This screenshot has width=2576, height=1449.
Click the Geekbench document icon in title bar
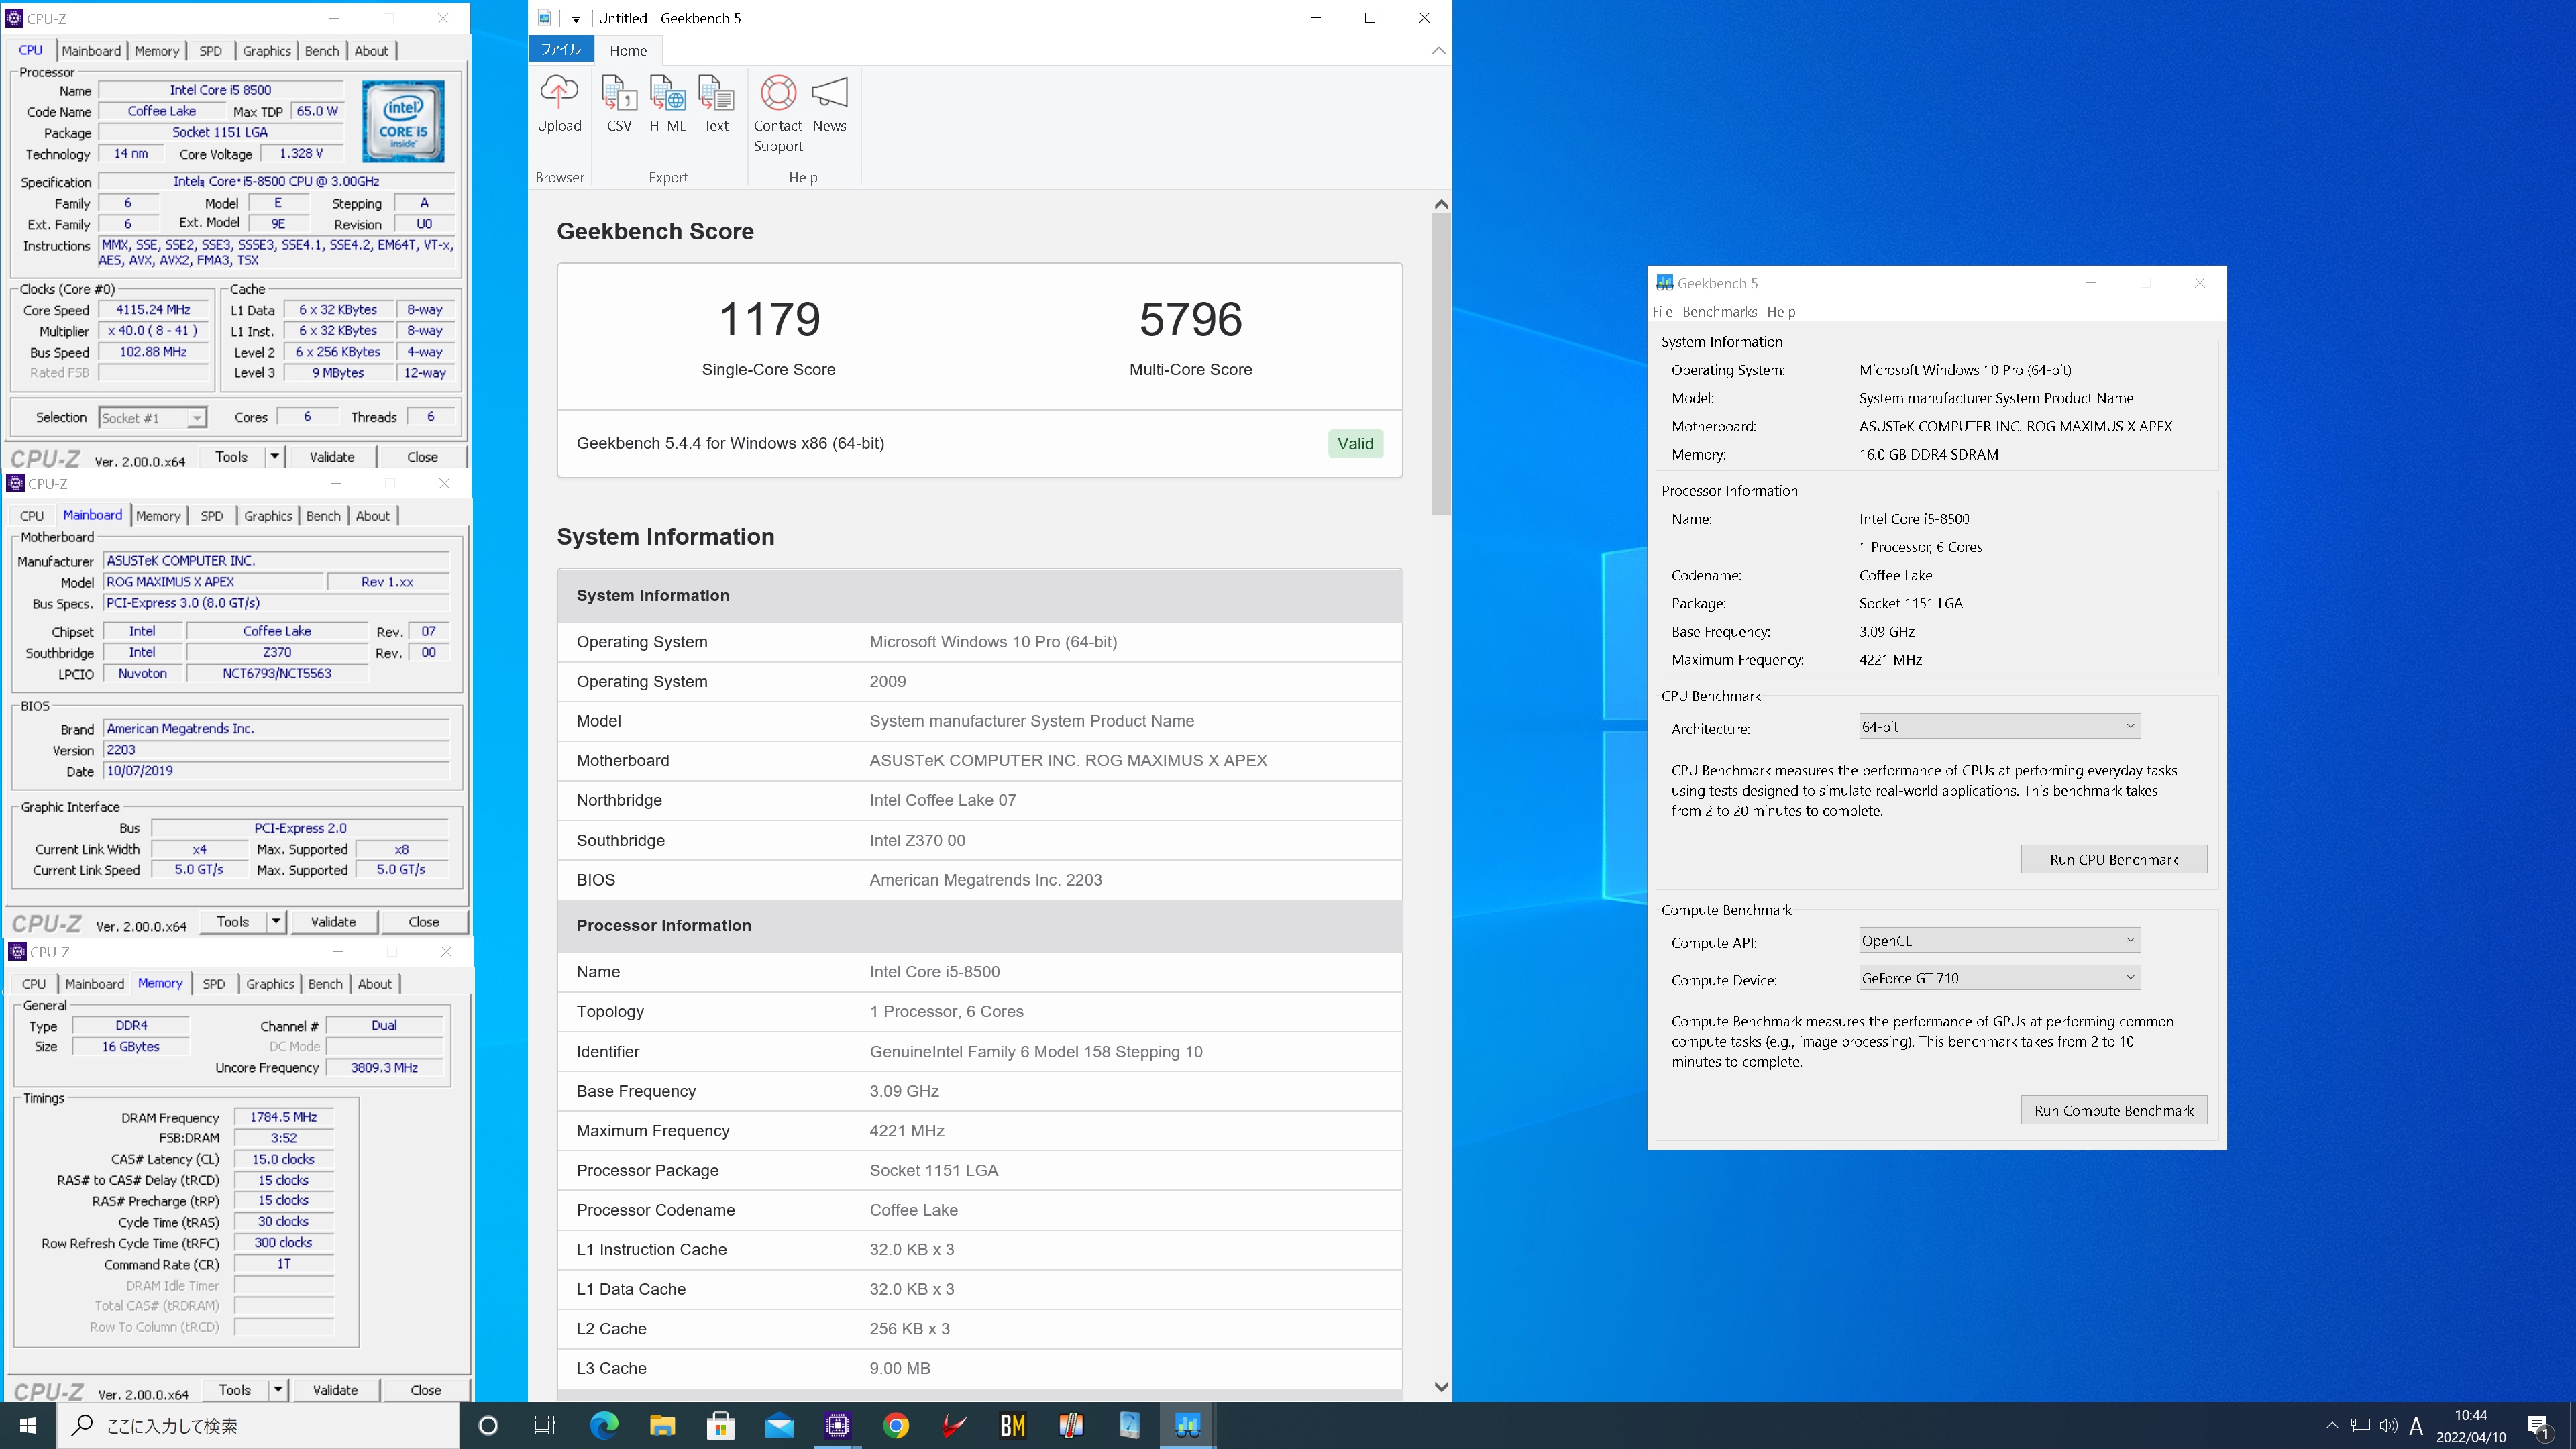click(545, 18)
